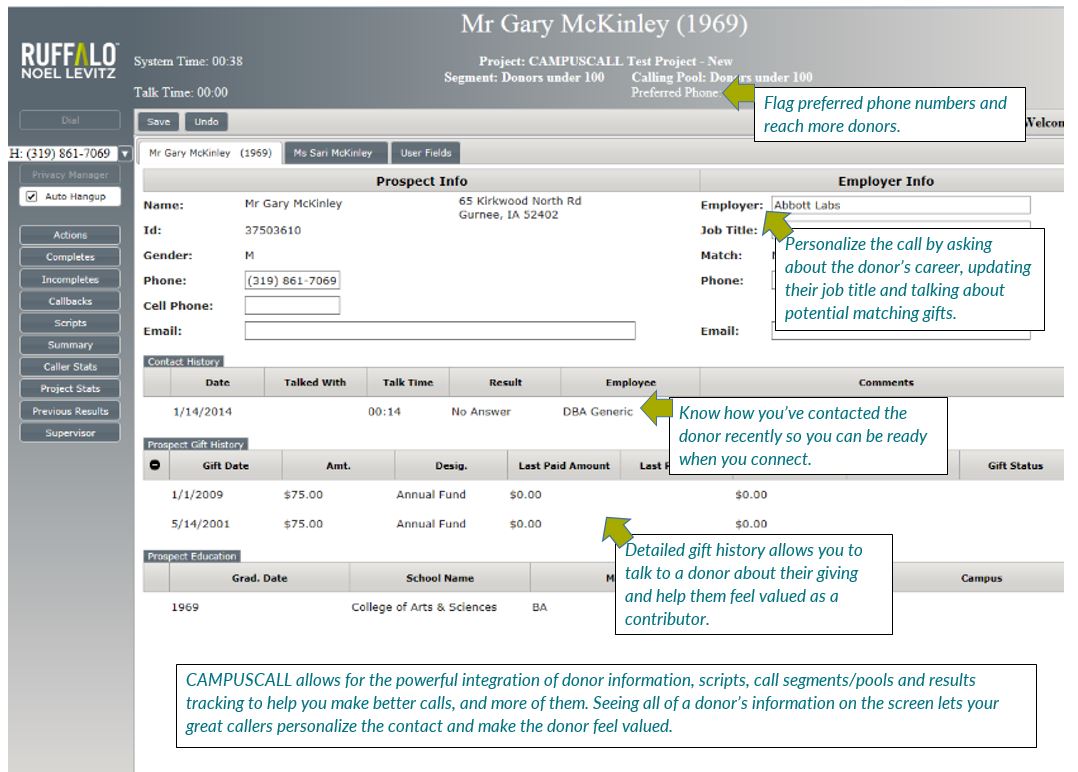Open Privacy Manager

(x=70, y=175)
